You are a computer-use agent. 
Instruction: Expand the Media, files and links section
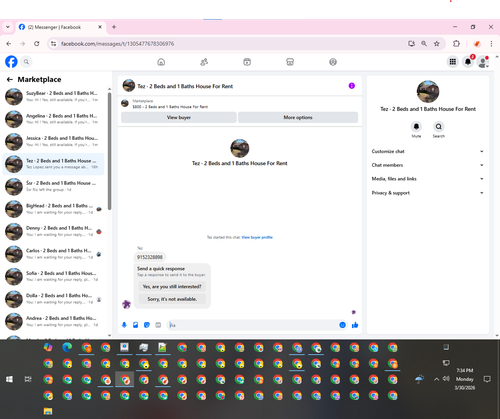tap(428, 179)
